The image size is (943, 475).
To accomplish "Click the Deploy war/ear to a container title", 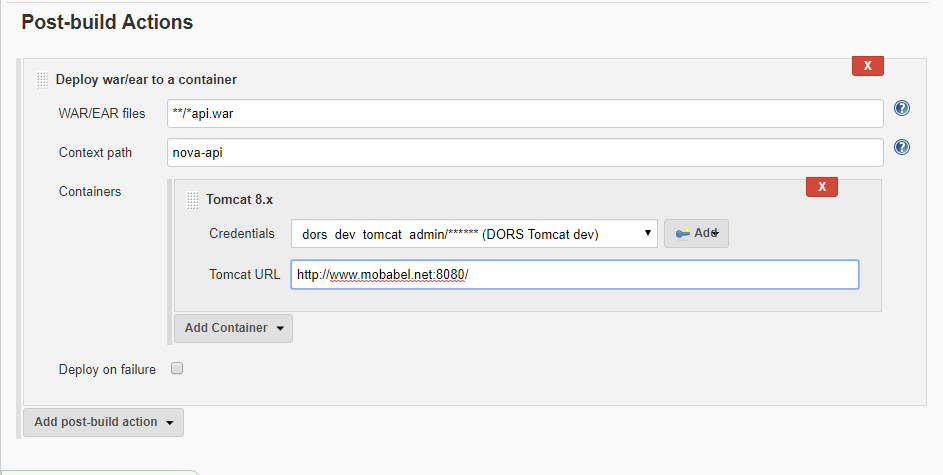I will 146,79.
